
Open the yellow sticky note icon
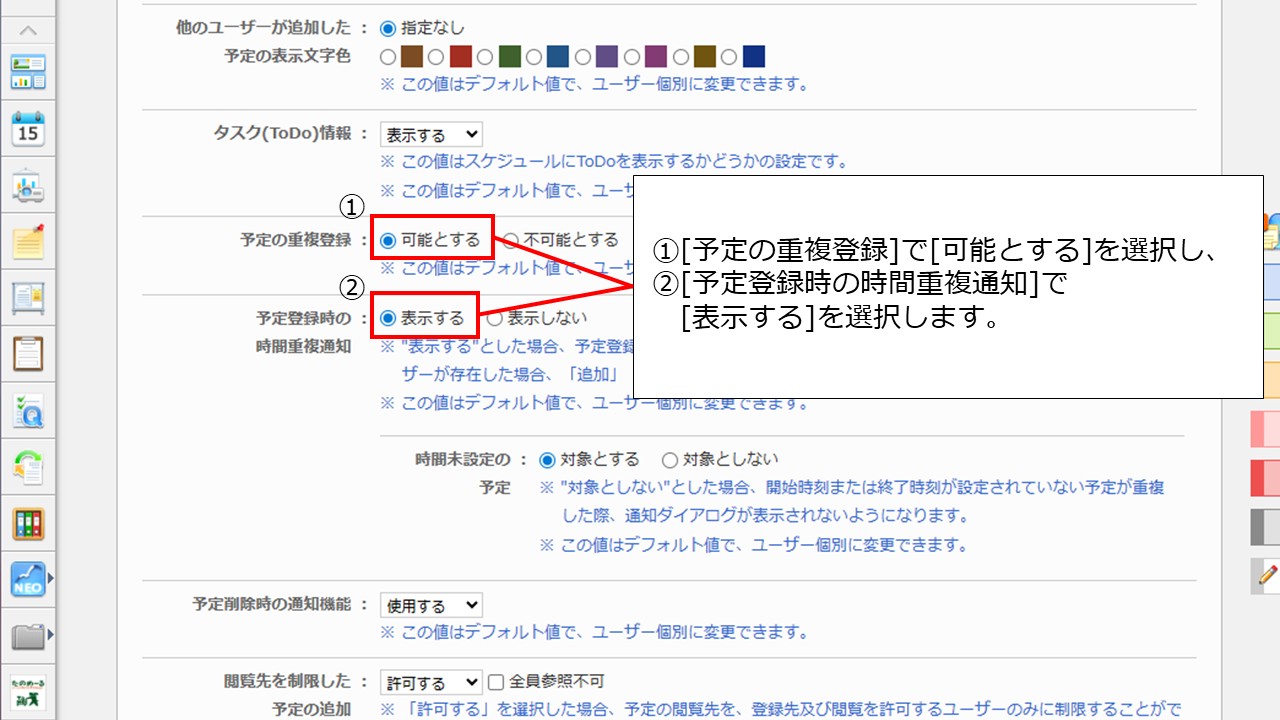tap(29, 243)
